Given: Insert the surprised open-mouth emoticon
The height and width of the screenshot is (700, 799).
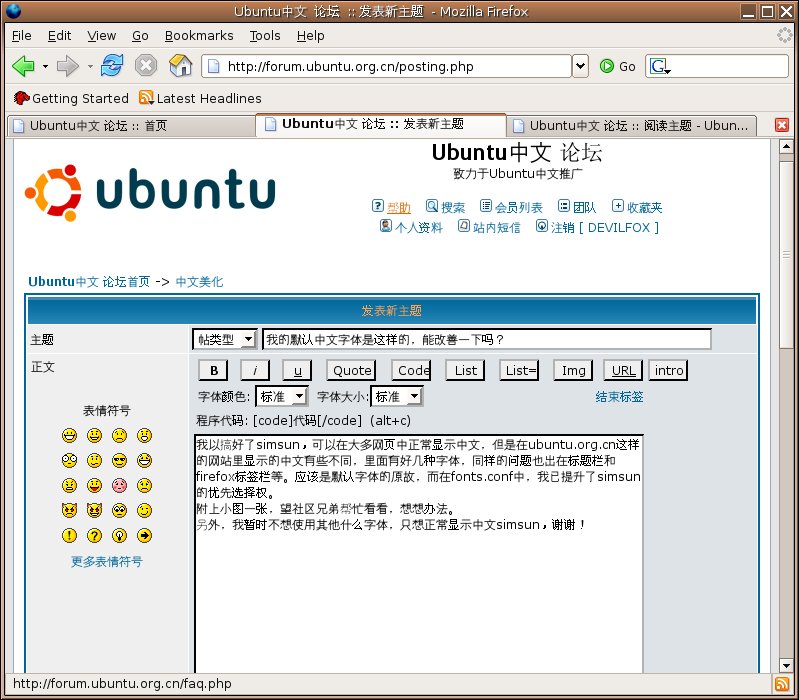Looking at the screenshot, I should pyautogui.click(x=145, y=436).
